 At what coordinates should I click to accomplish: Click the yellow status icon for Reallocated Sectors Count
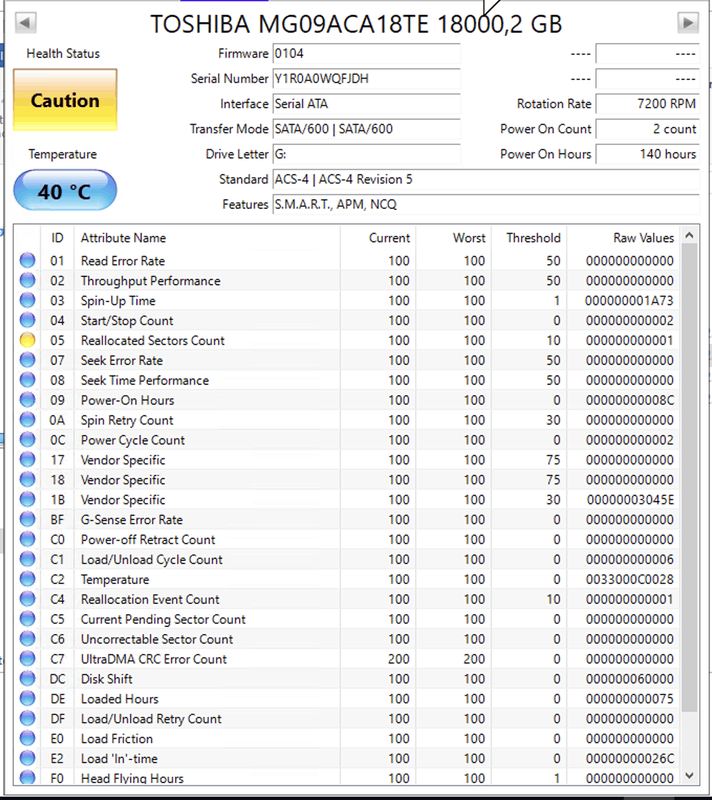[28, 340]
